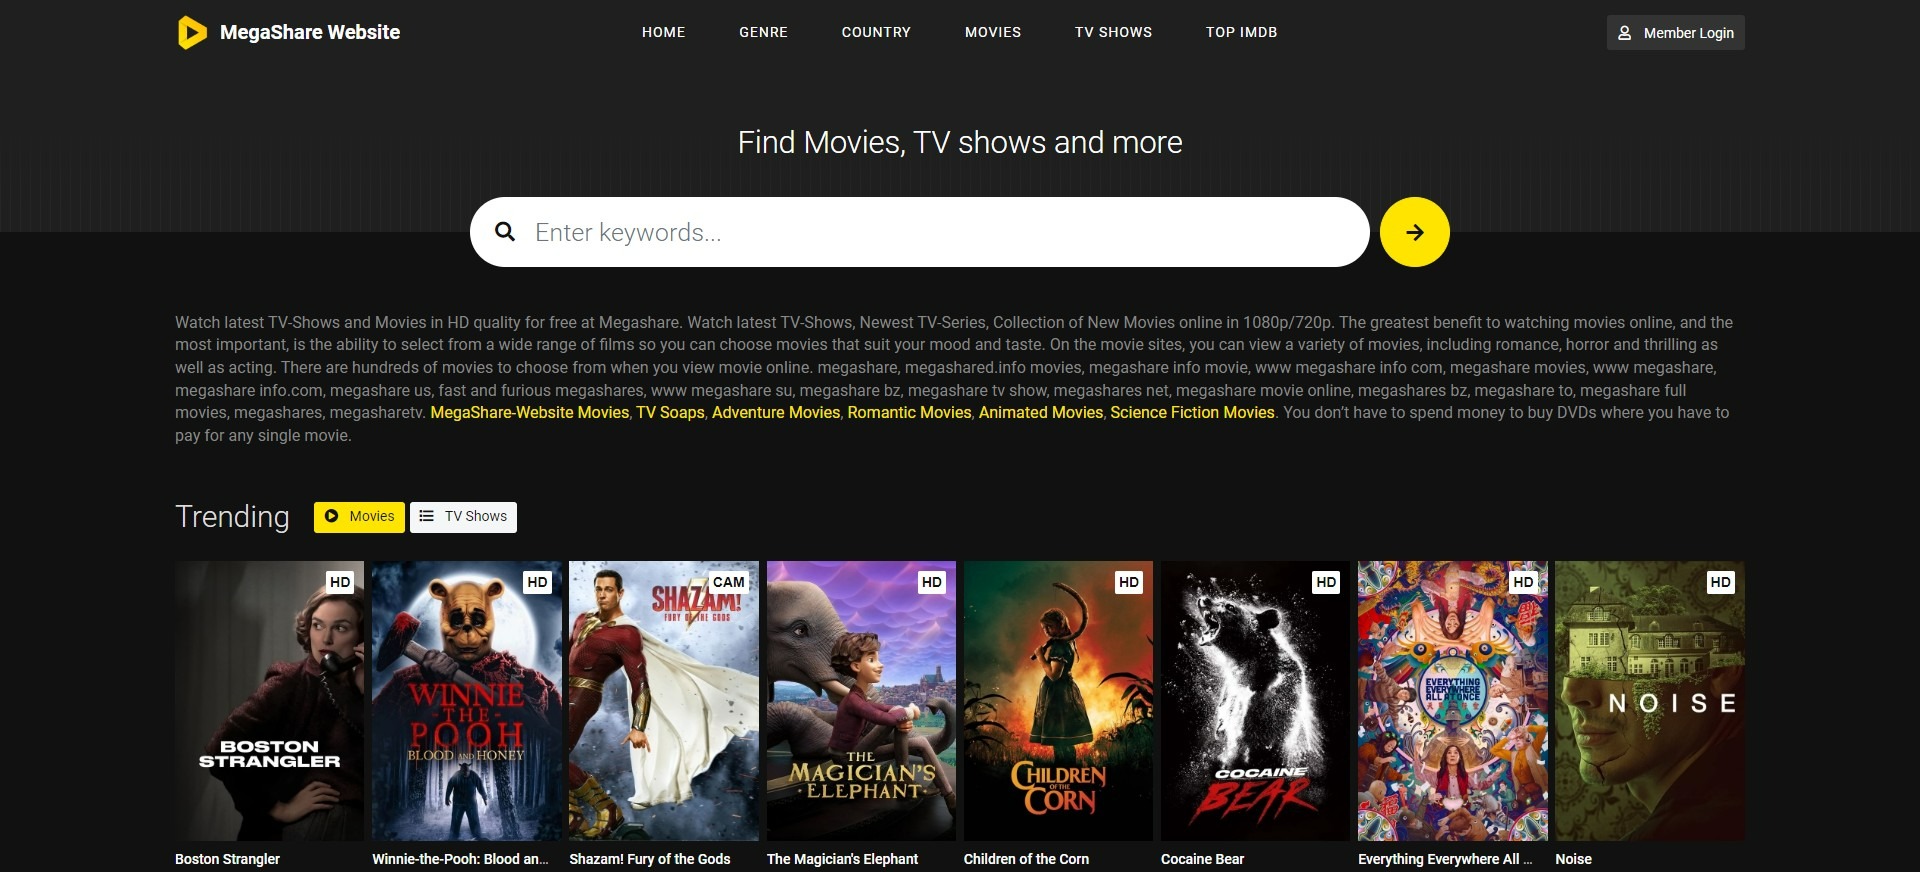Select the Movies trending tab
Image resolution: width=1920 pixels, height=872 pixels.
[x=359, y=517]
